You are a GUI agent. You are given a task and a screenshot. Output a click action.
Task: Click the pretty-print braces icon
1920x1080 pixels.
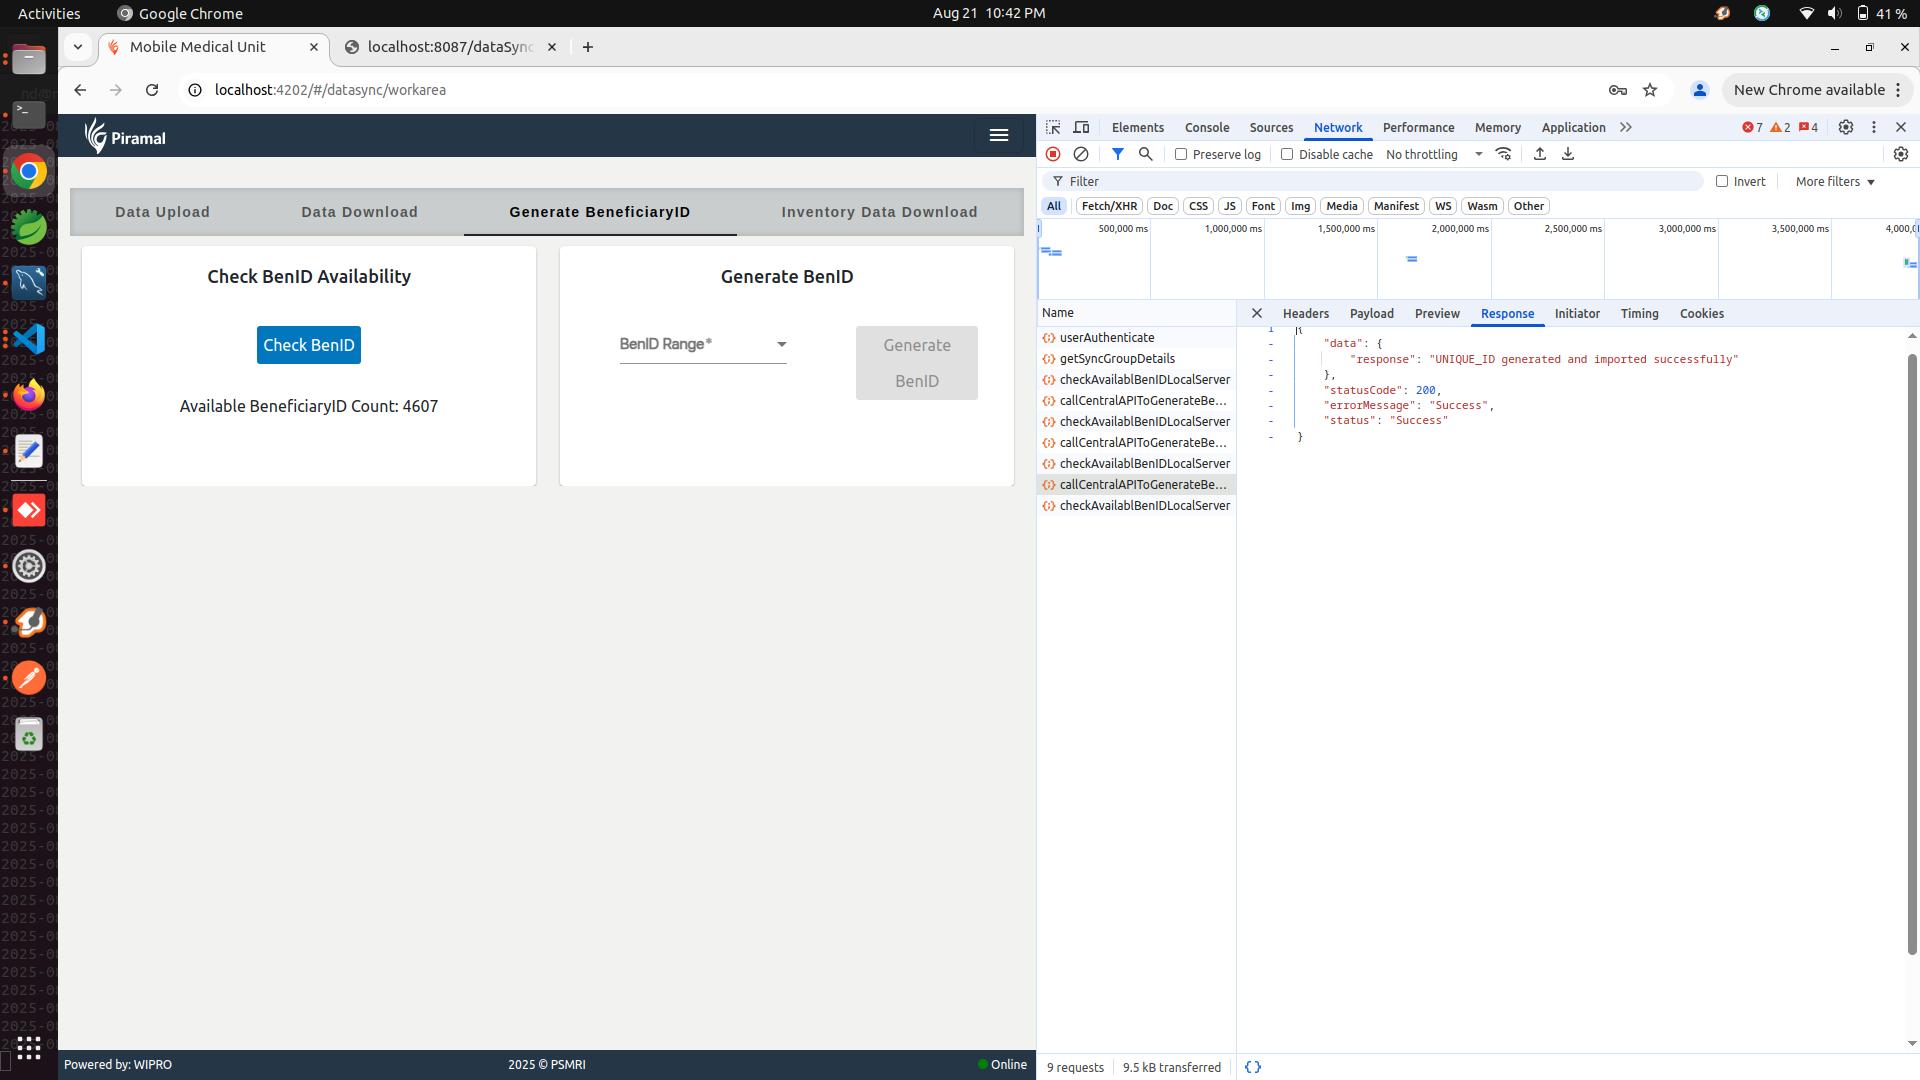(1253, 1067)
